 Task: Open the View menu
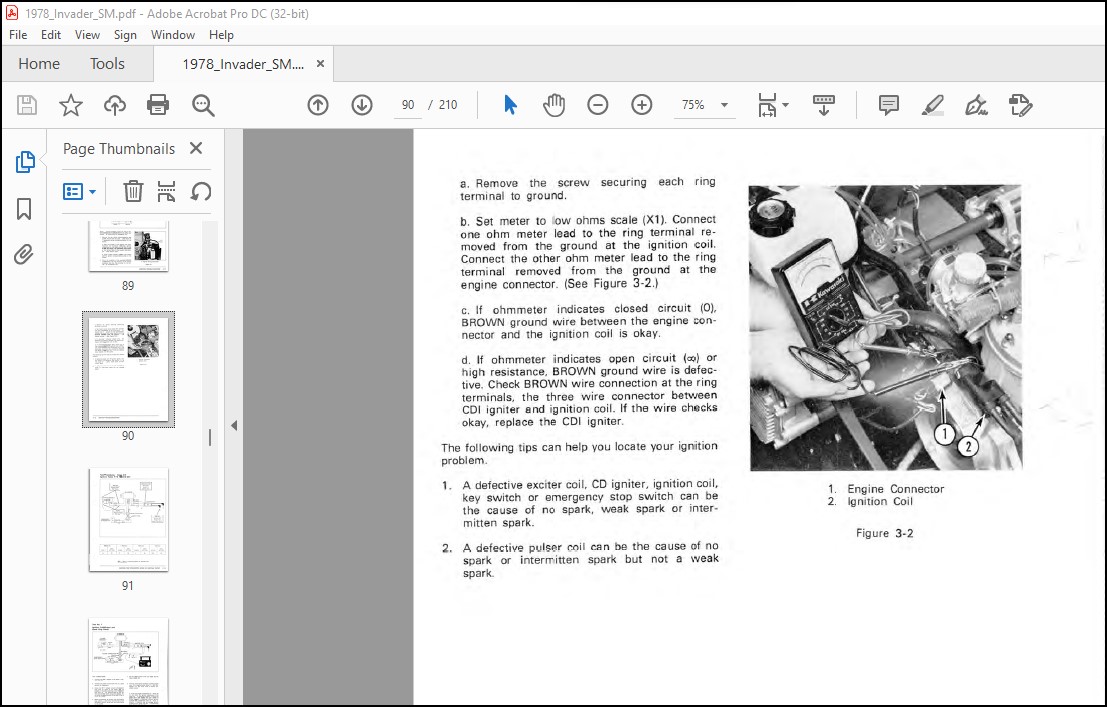pos(88,35)
